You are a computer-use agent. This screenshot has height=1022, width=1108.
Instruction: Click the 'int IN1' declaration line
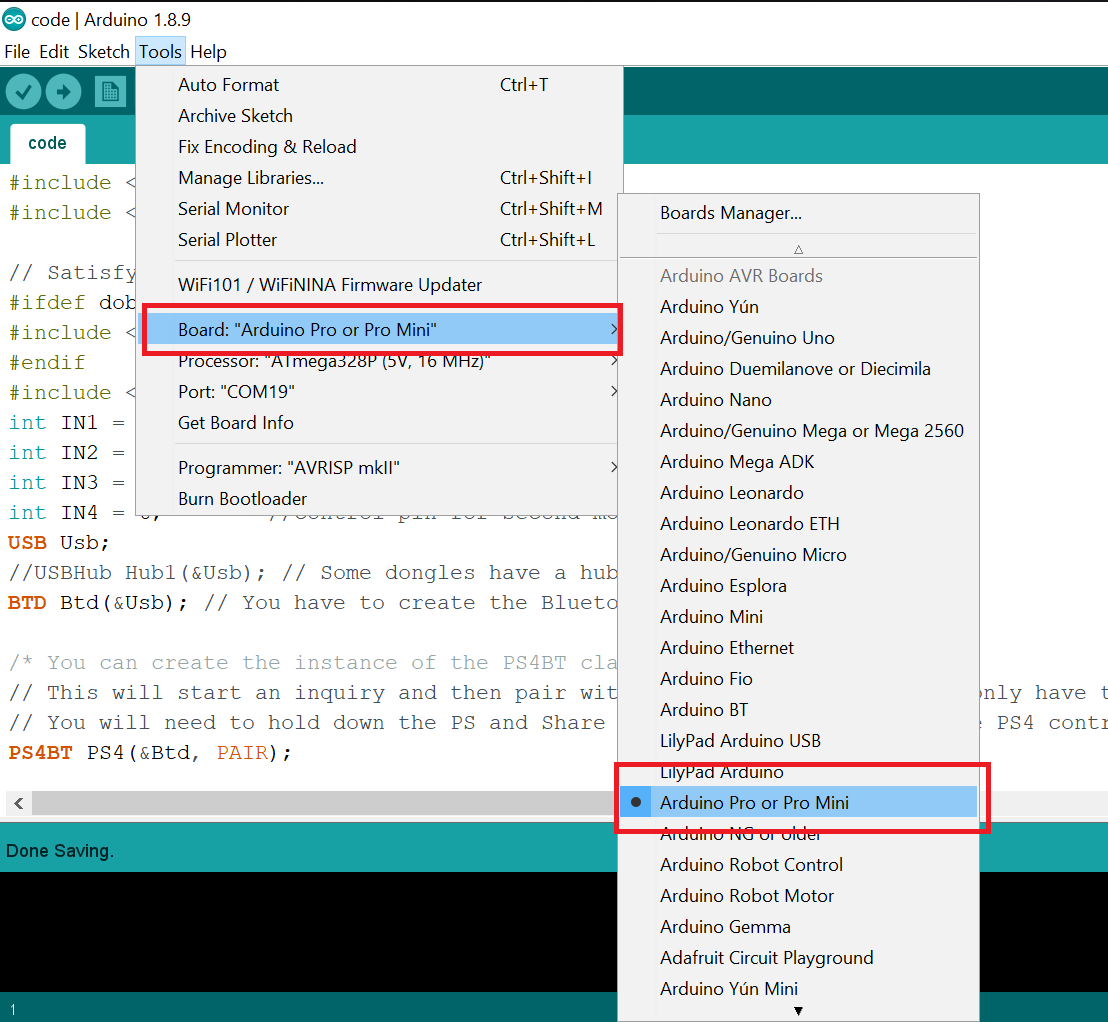[67, 423]
